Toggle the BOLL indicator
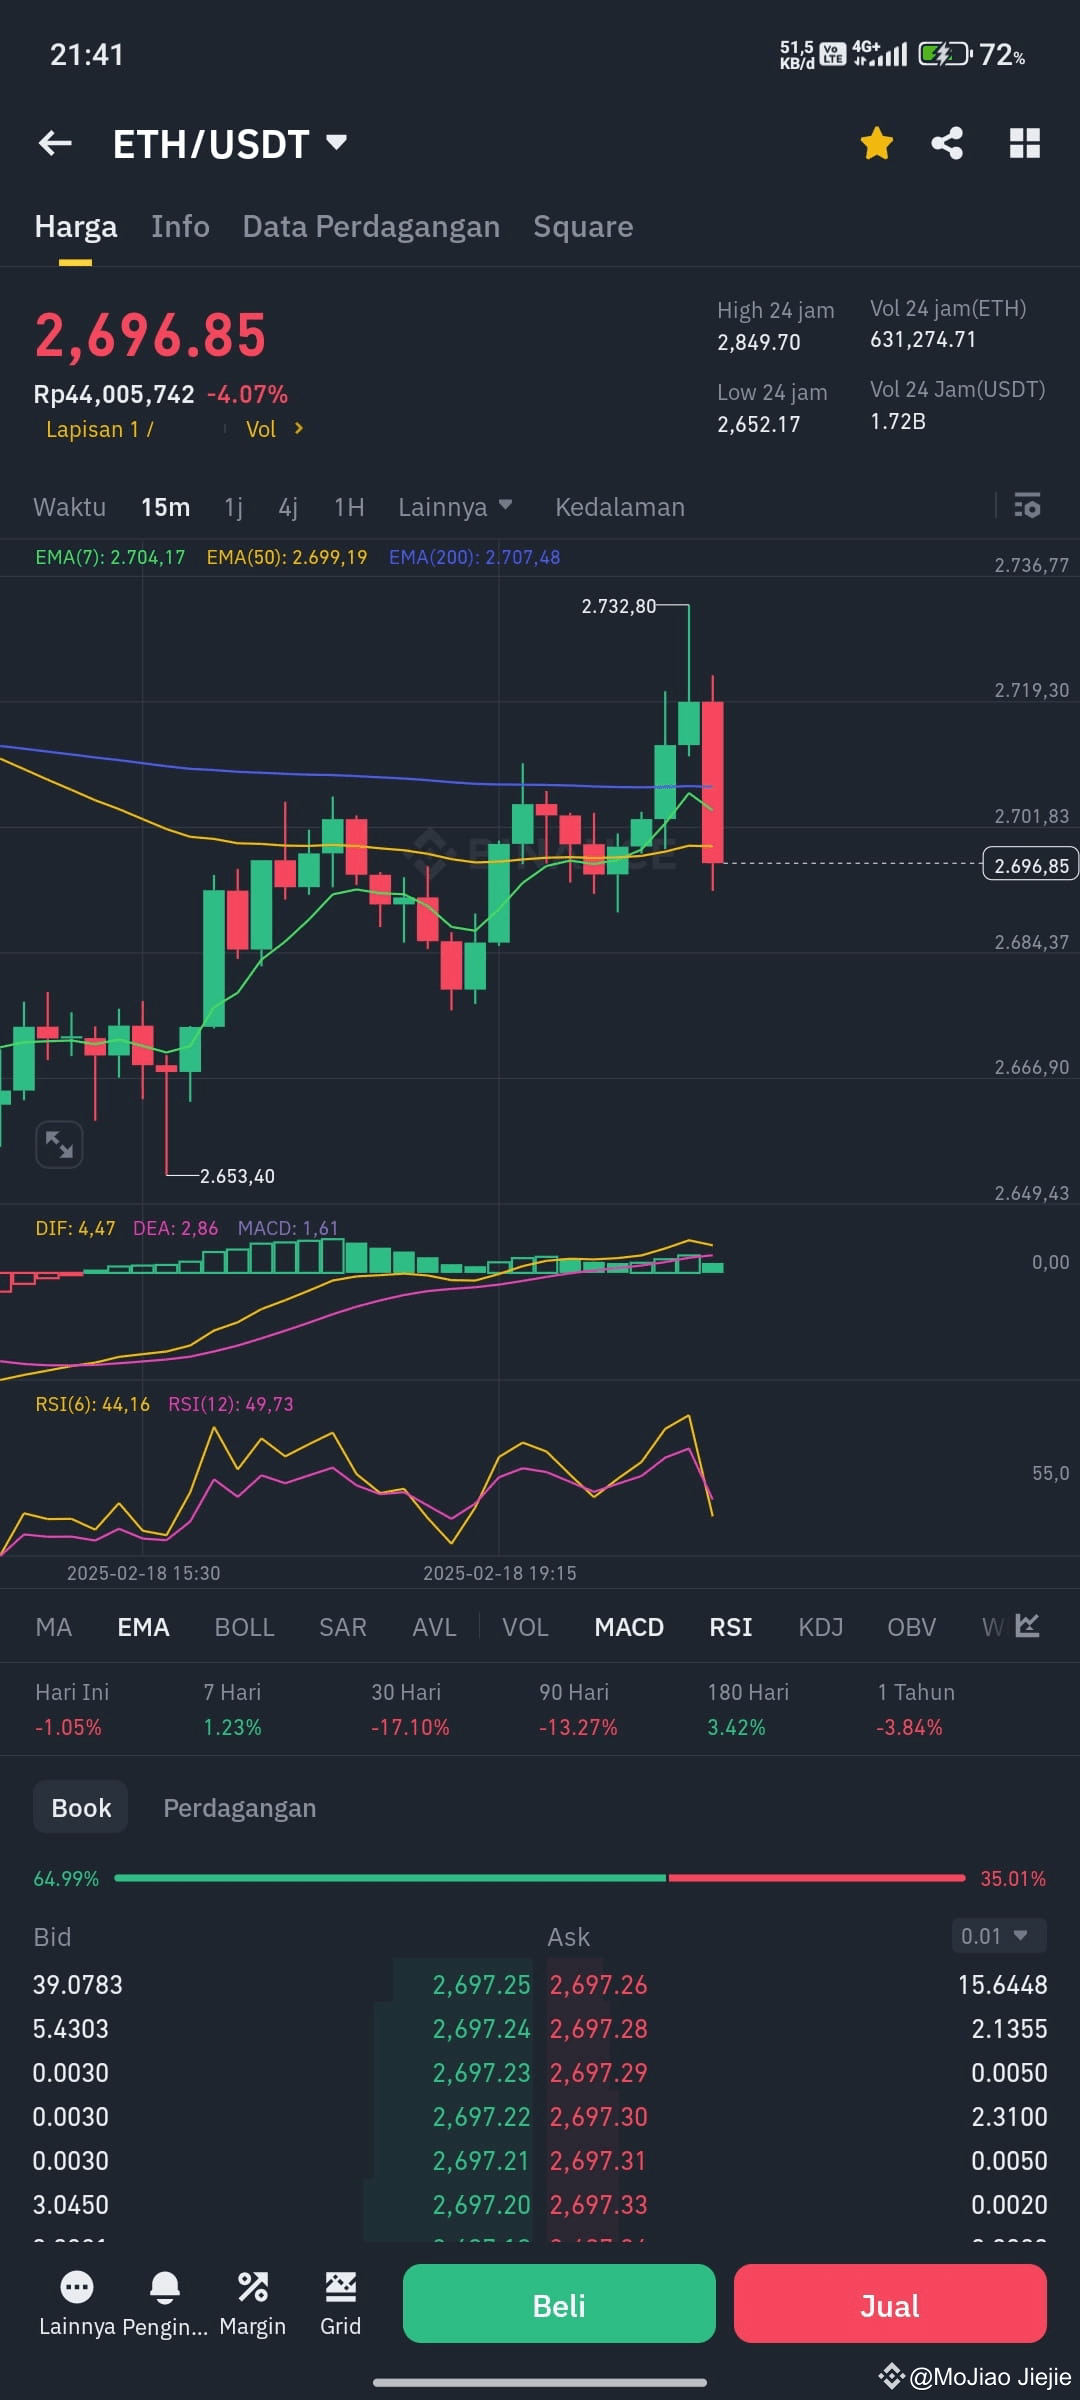The height and width of the screenshot is (2400, 1080). (244, 1627)
